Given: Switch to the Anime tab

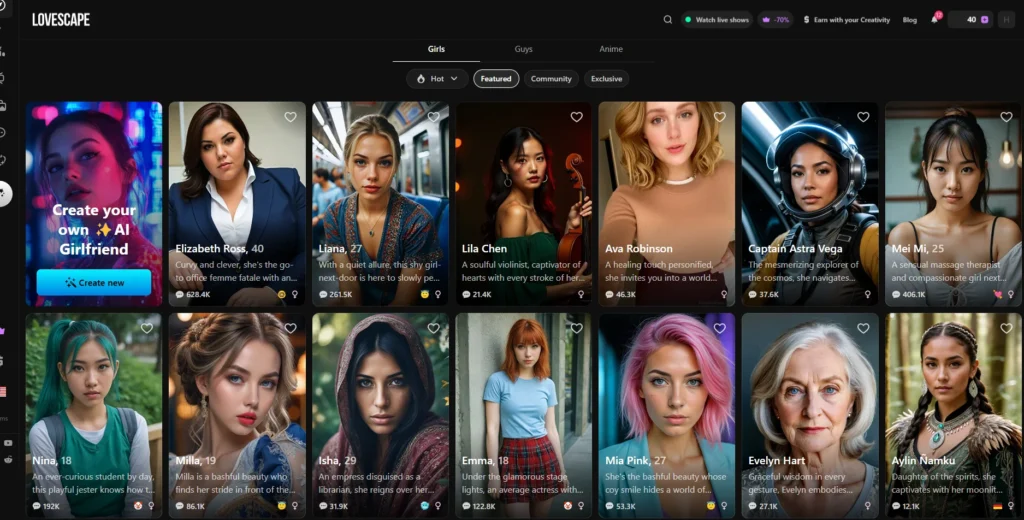Looking at the screenshot, I should click(x=610, y=49).
